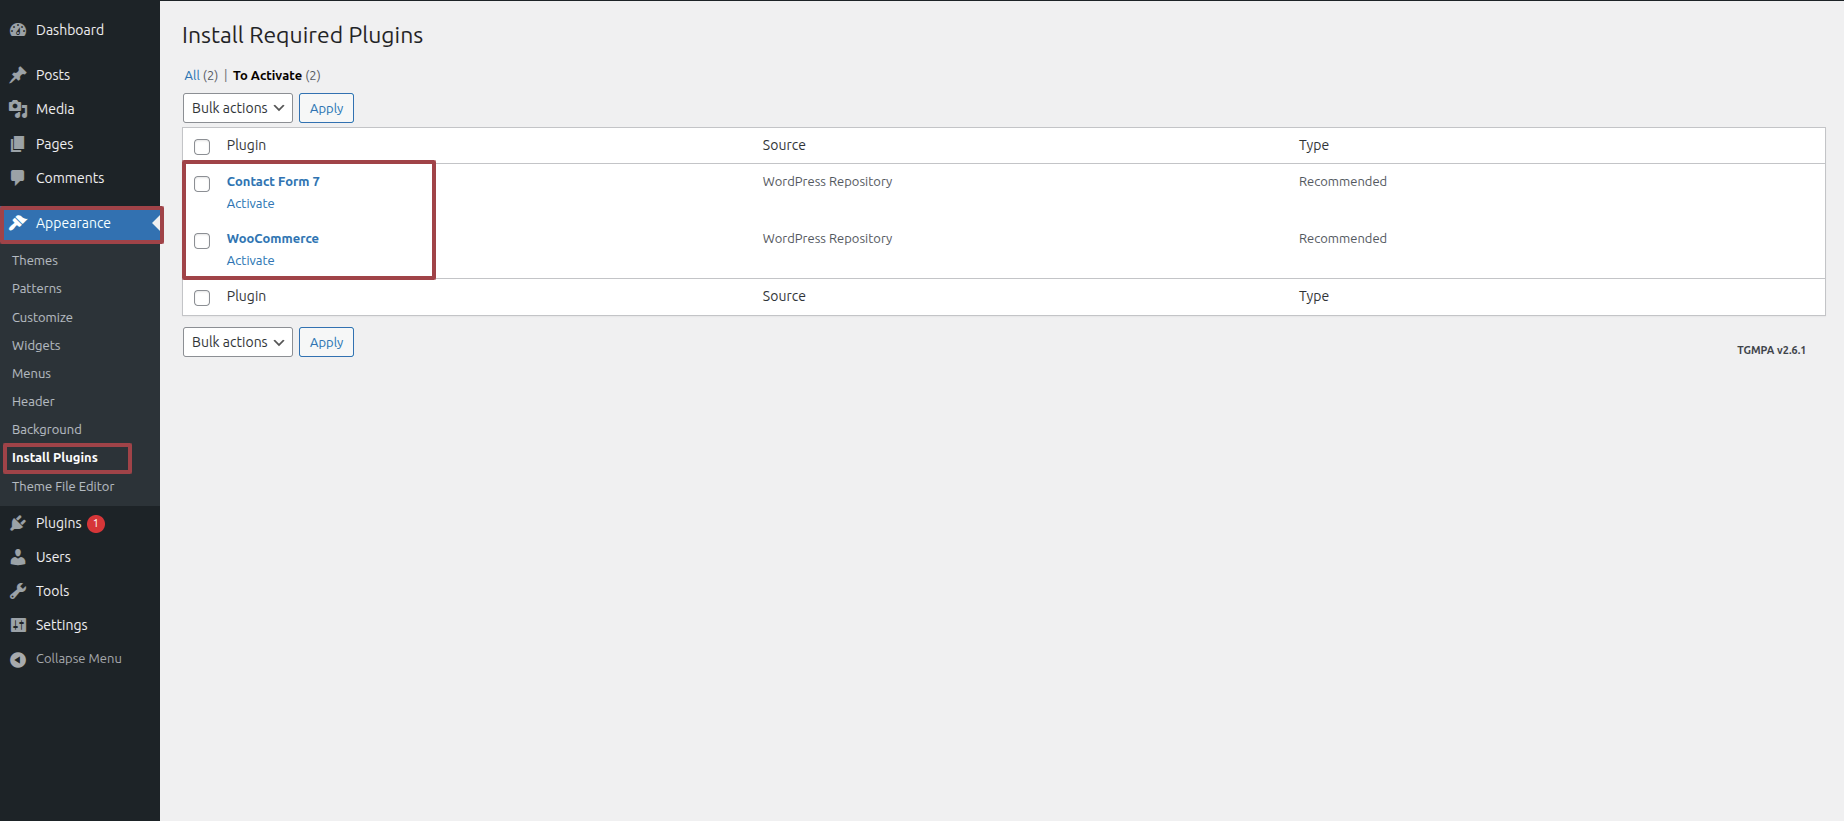
Task: Click the Comments speech bubble icon
Action: pos(18,178)
